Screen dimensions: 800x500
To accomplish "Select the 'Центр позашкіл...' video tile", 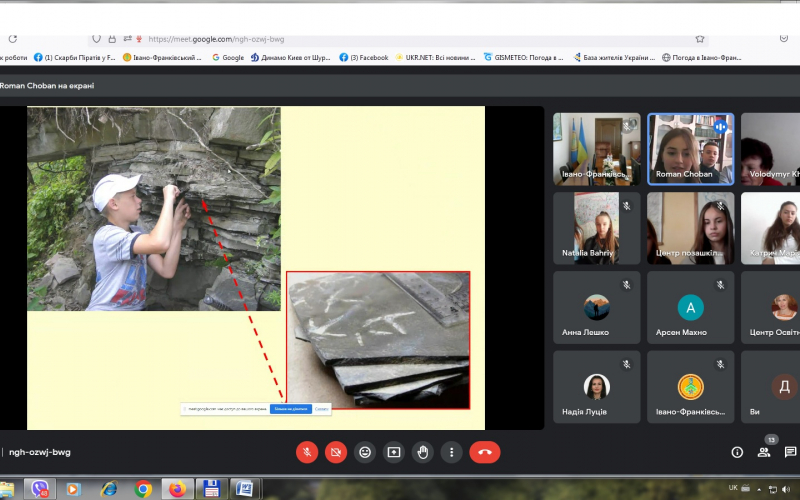I will (691, 228).
